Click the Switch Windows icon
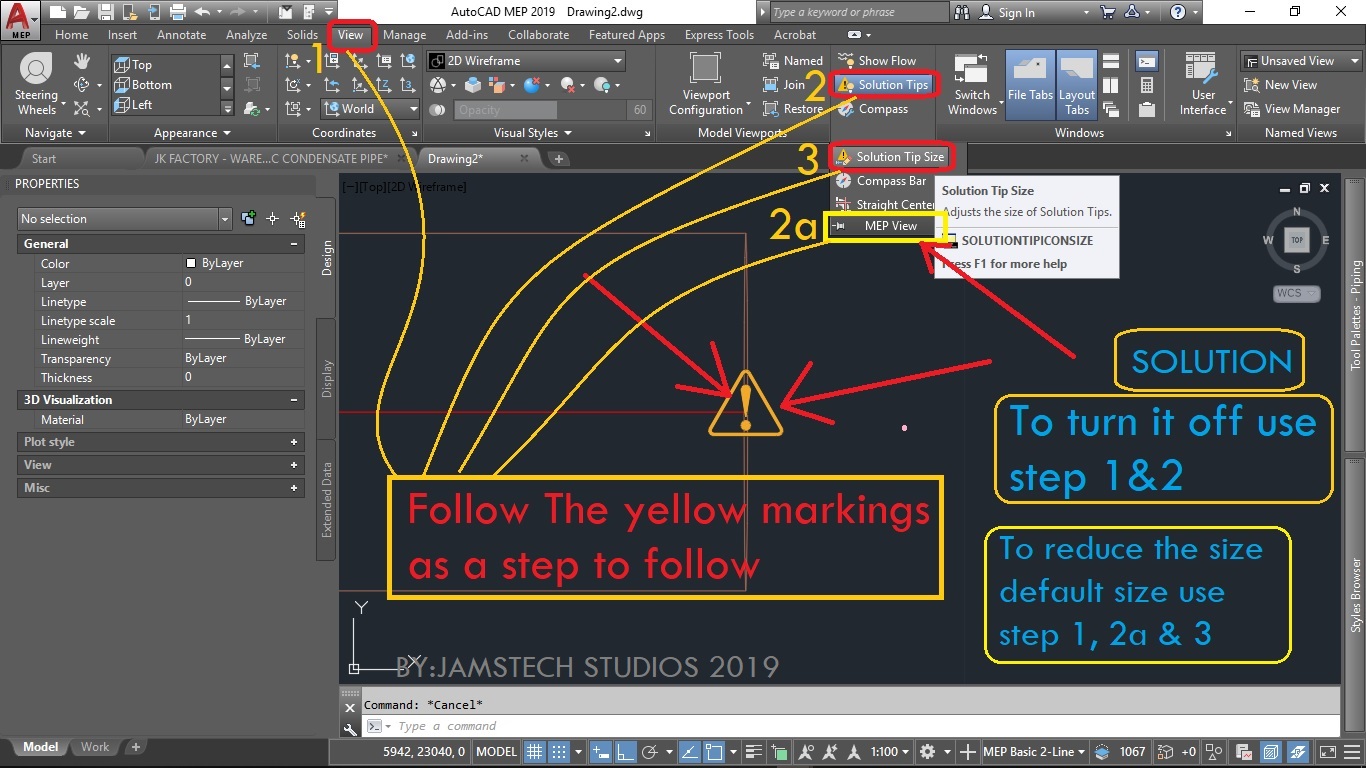This screenshot has width=1366, height=768. click(972, 85)
